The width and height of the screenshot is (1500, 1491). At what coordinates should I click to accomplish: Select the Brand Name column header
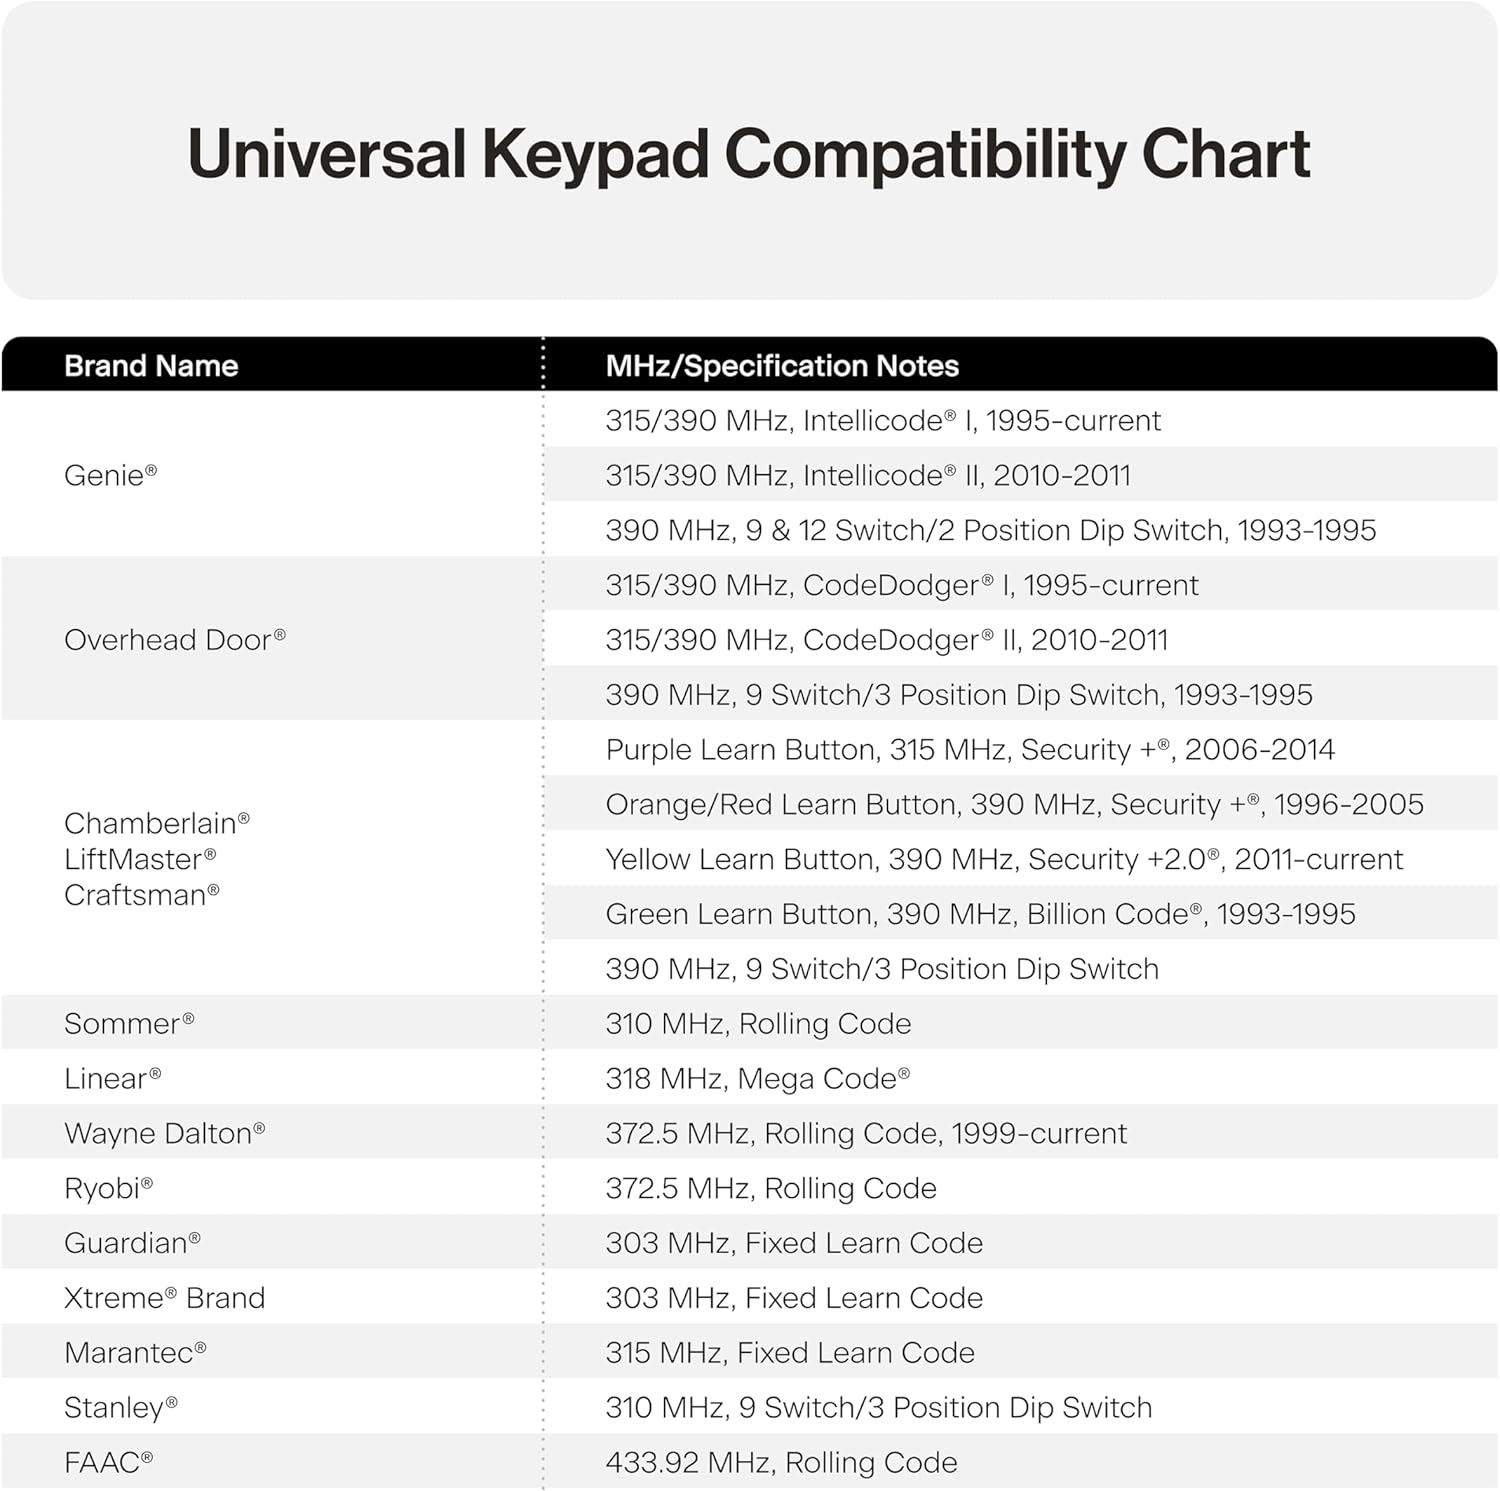[x=151, y=366]
